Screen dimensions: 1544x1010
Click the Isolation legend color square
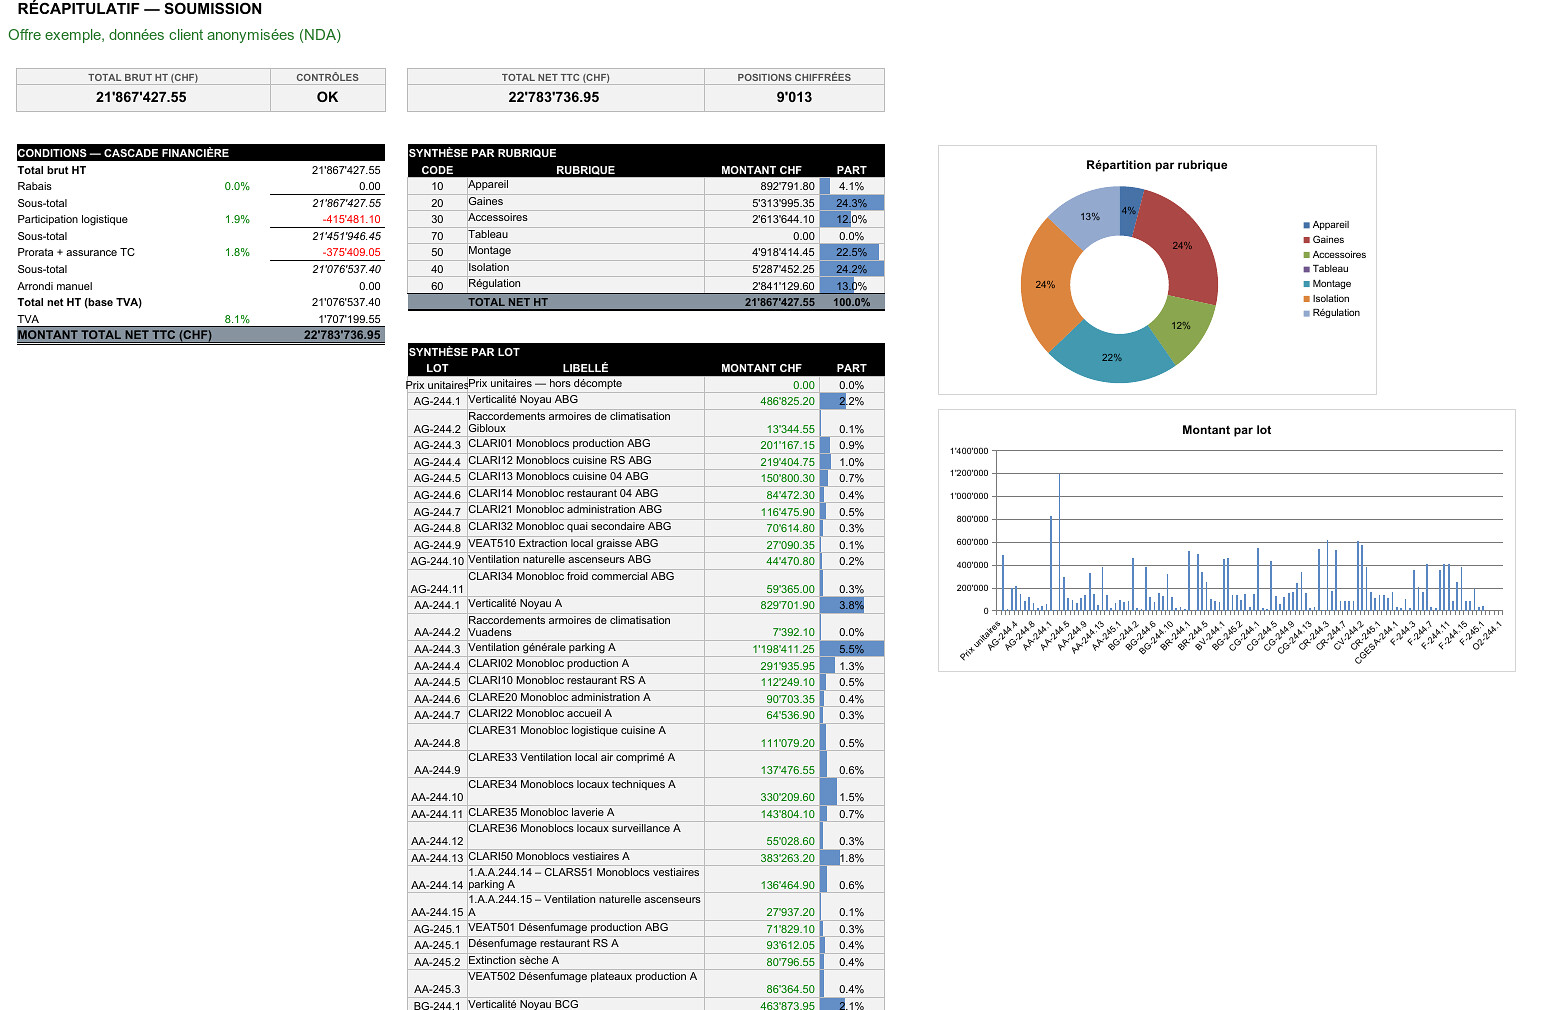click(1306, 299)
